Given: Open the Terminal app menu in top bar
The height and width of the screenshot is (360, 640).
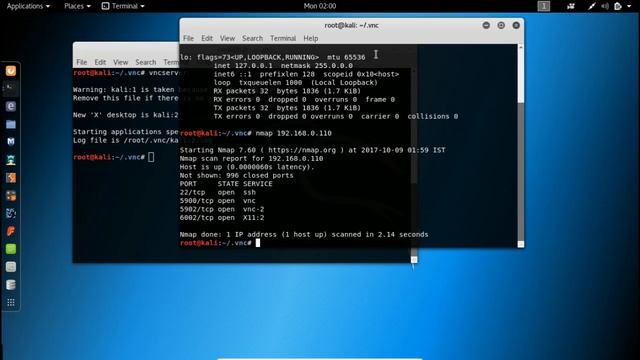Looking at the screenshot, I should point(123,6).
